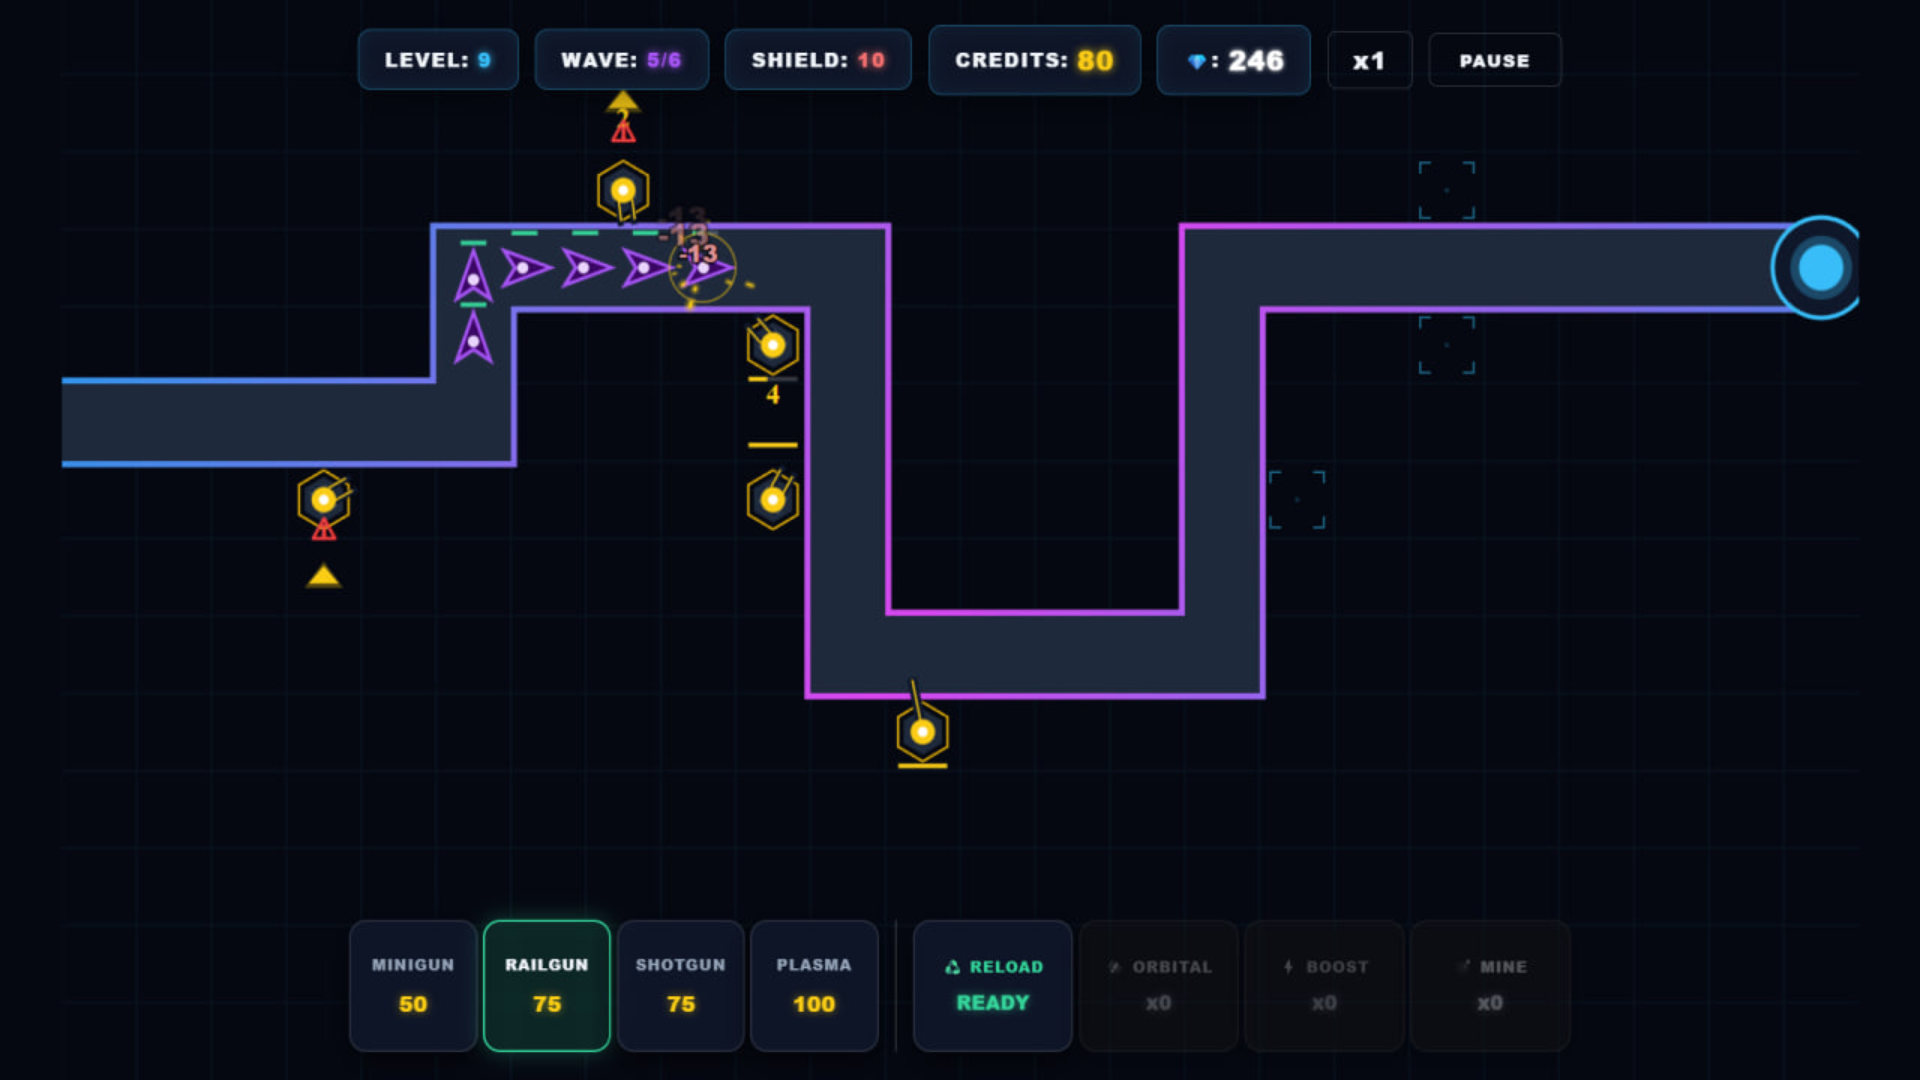Screen dimensions: 1920x1080
Task: Select the empty tower slot near top right
Action: coord(1446,188)
